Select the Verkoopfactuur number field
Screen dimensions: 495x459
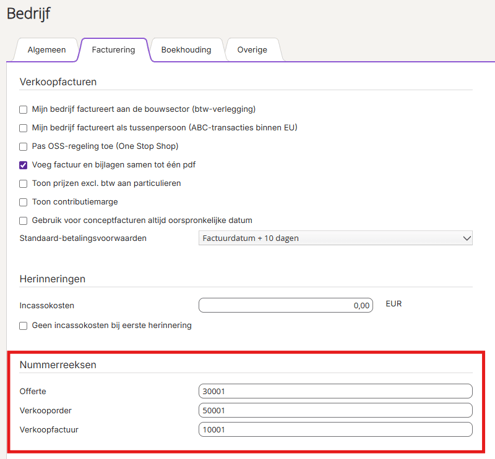tap(335, 430)
